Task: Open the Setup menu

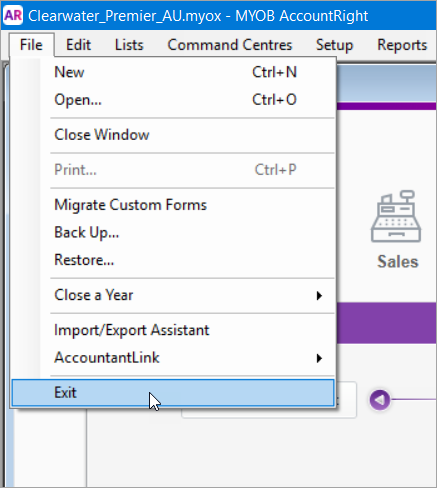Action: 334,45
